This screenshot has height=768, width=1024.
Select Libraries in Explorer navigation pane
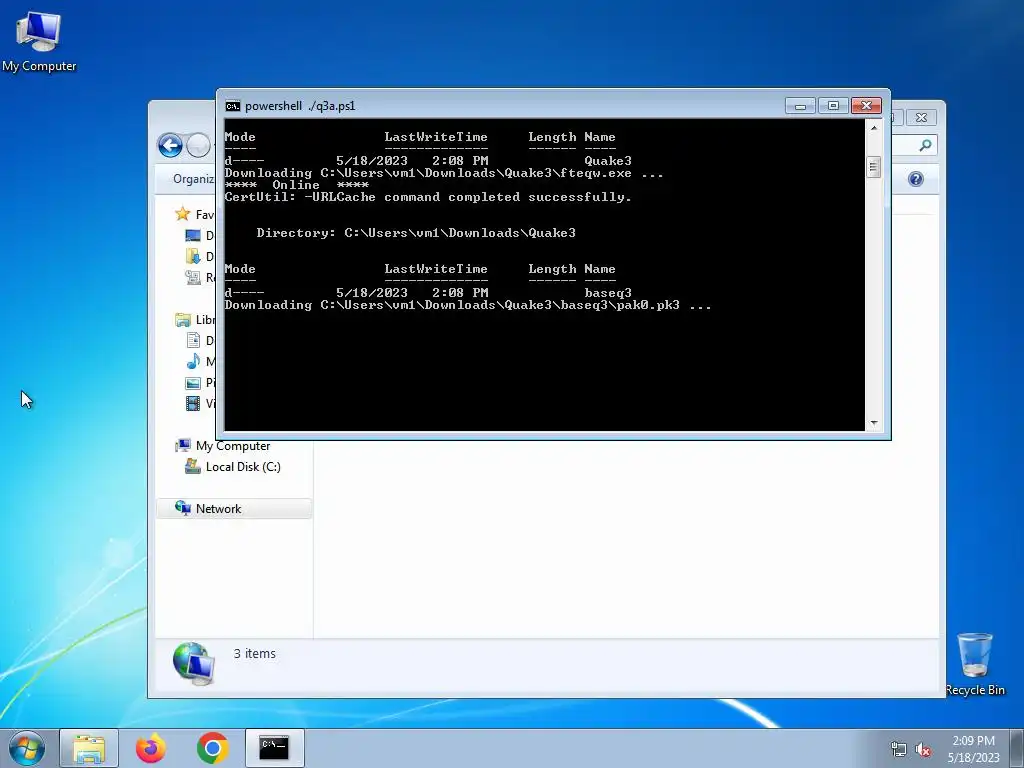pos(195,319)
